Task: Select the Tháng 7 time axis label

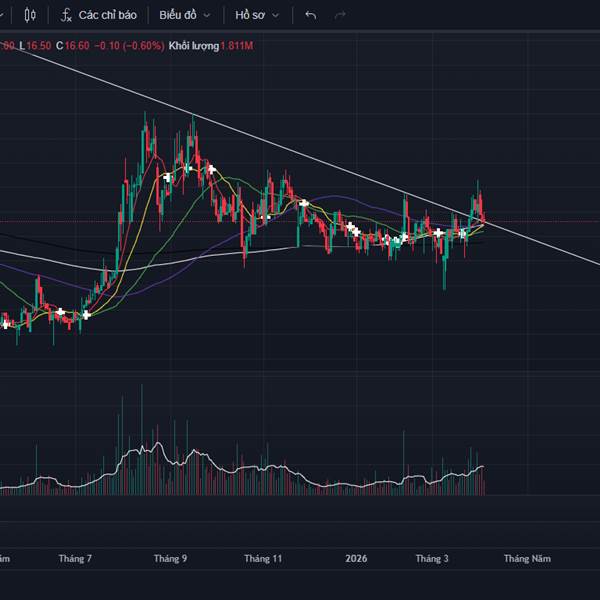Action: [x=76, y=558]
